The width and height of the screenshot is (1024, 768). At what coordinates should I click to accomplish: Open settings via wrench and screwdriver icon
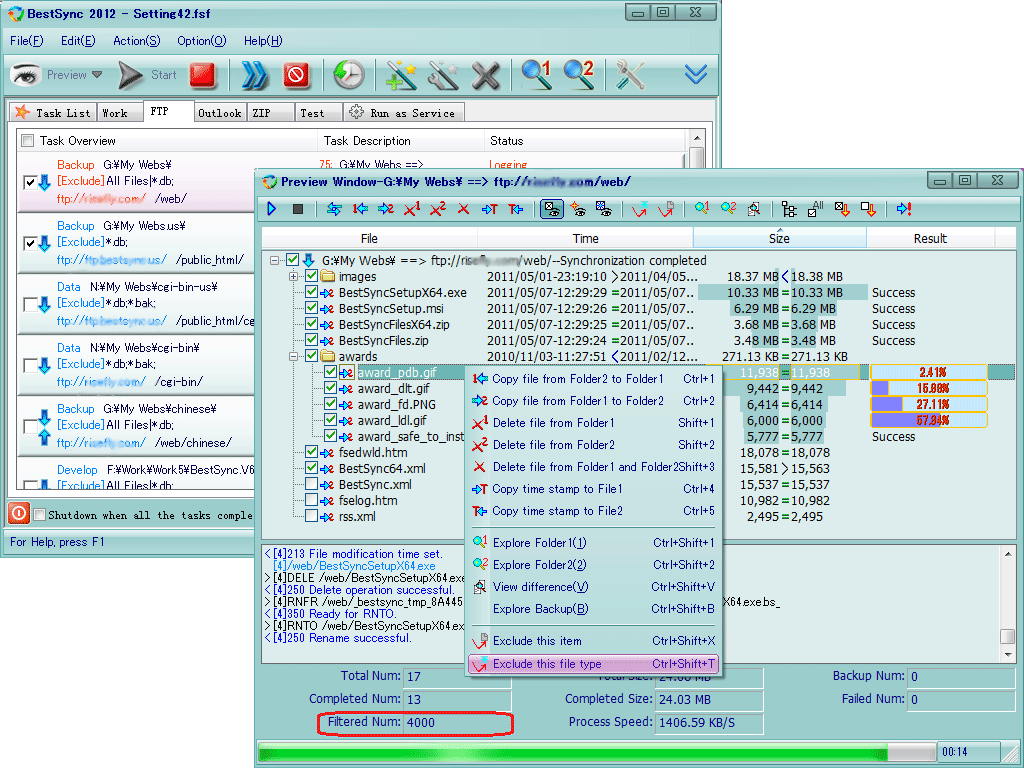pos(630,75)
